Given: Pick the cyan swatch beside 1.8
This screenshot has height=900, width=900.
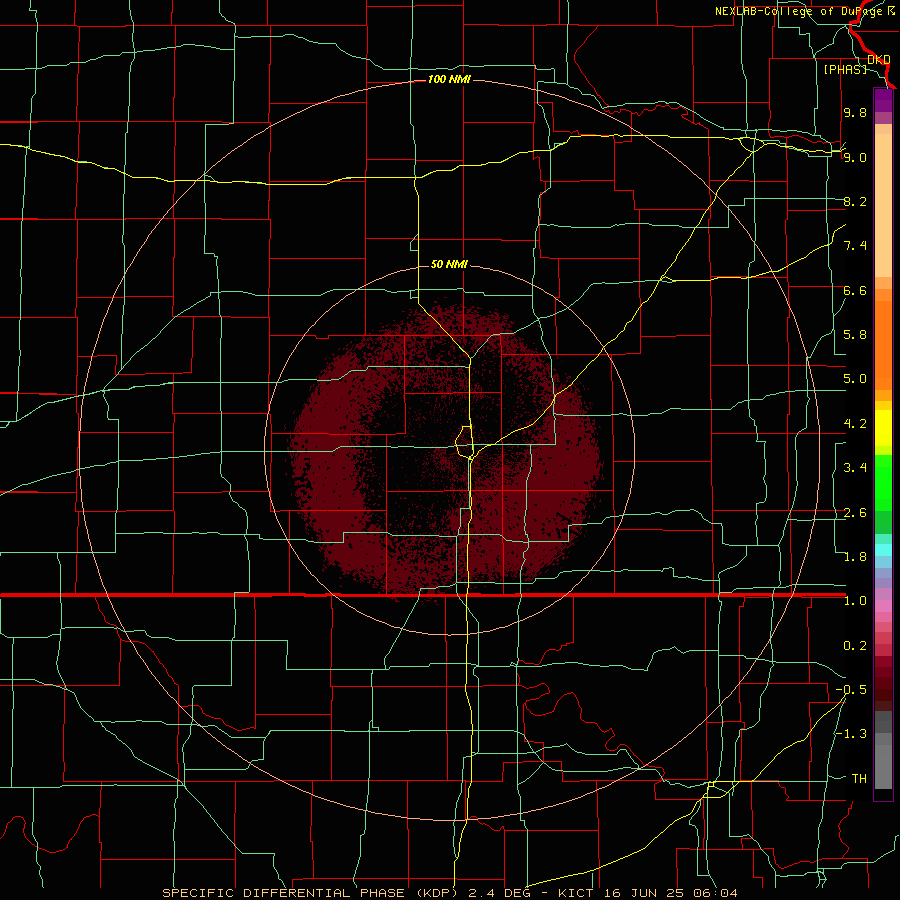Looking at the screenshot, I should (x=883, y=550).
